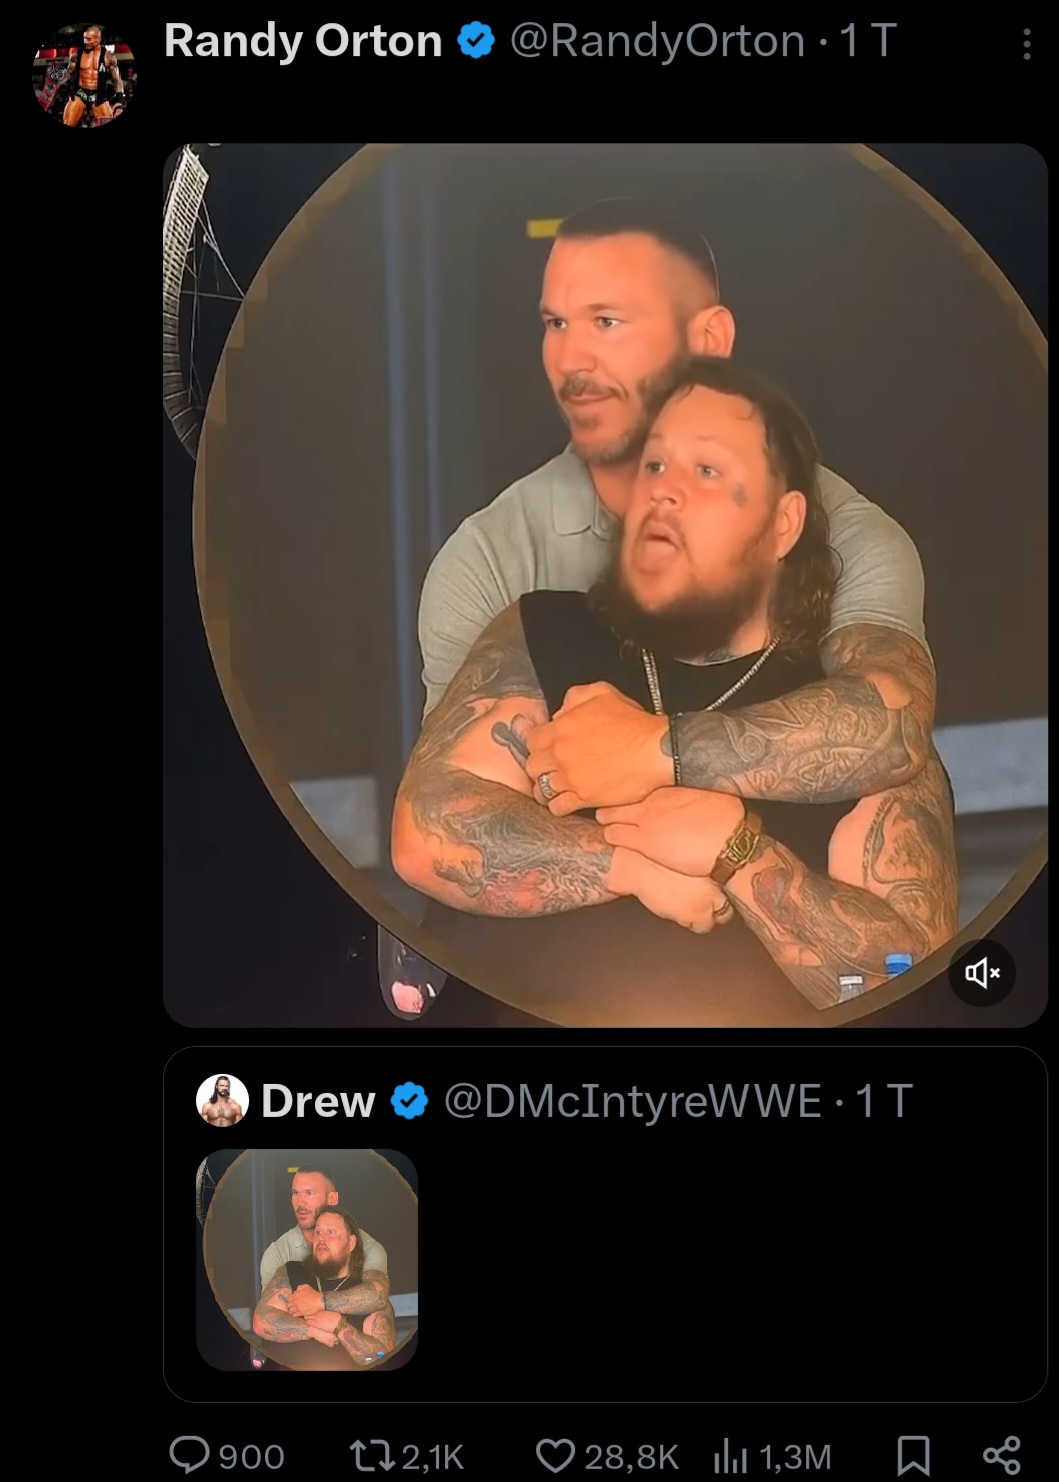Image resolution: width=1059 pixels, height=1482 pixels.
Task: Click Randy Orton's blue verified badge
Action: (476, 41)
